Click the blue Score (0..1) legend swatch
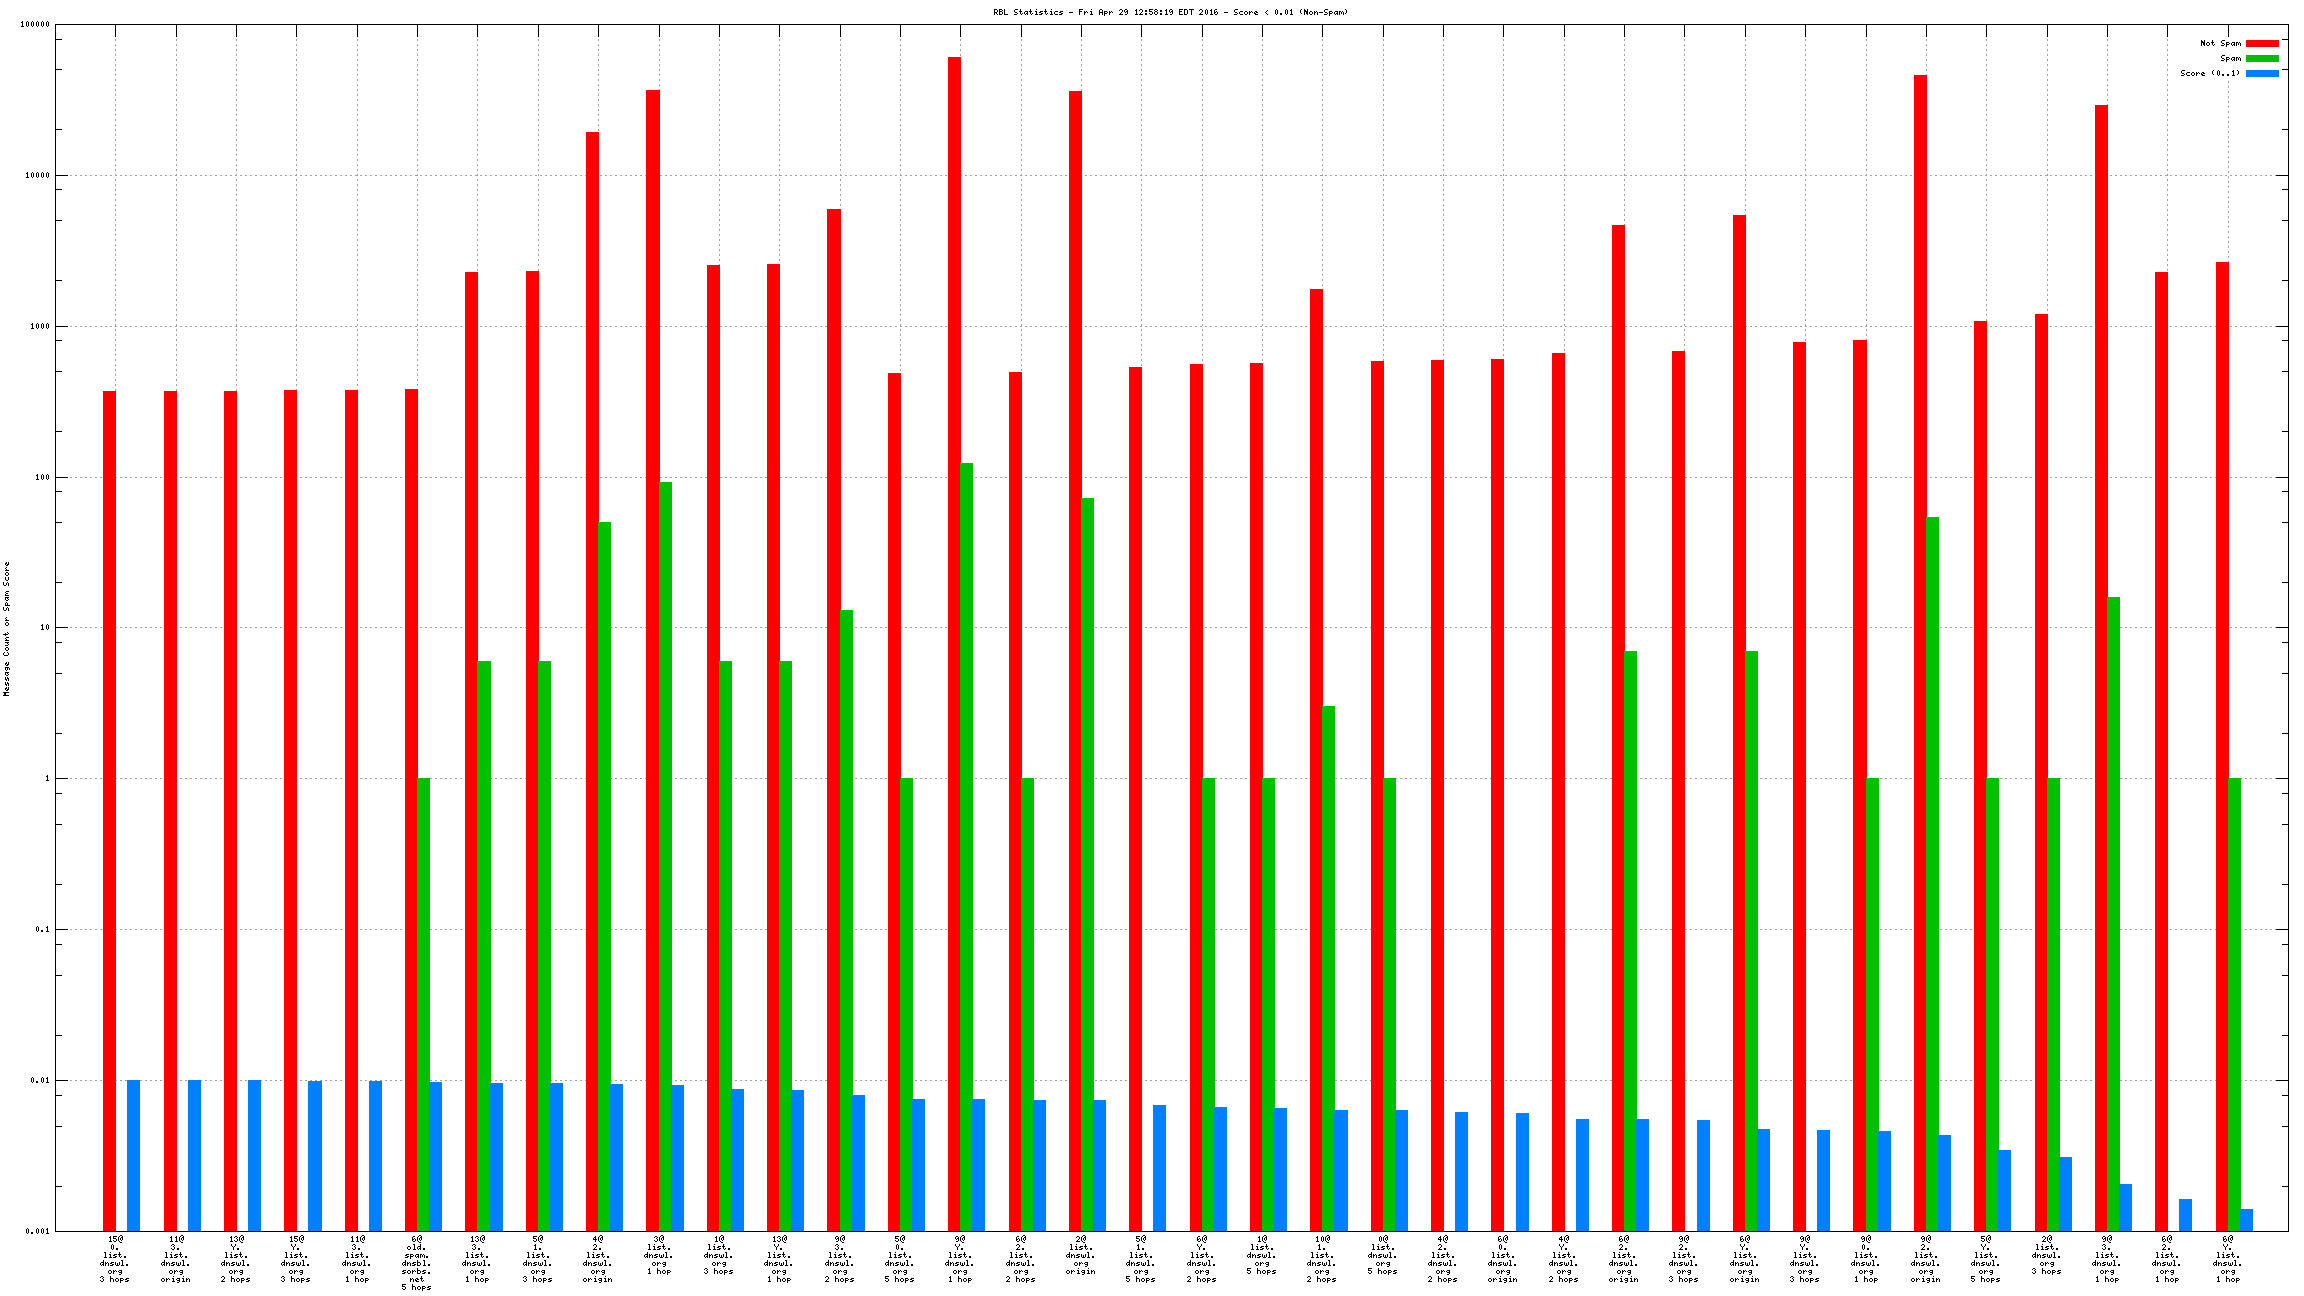Image resolution: width=2304 pixels, height=1296 pixels. click(2262, 73)
